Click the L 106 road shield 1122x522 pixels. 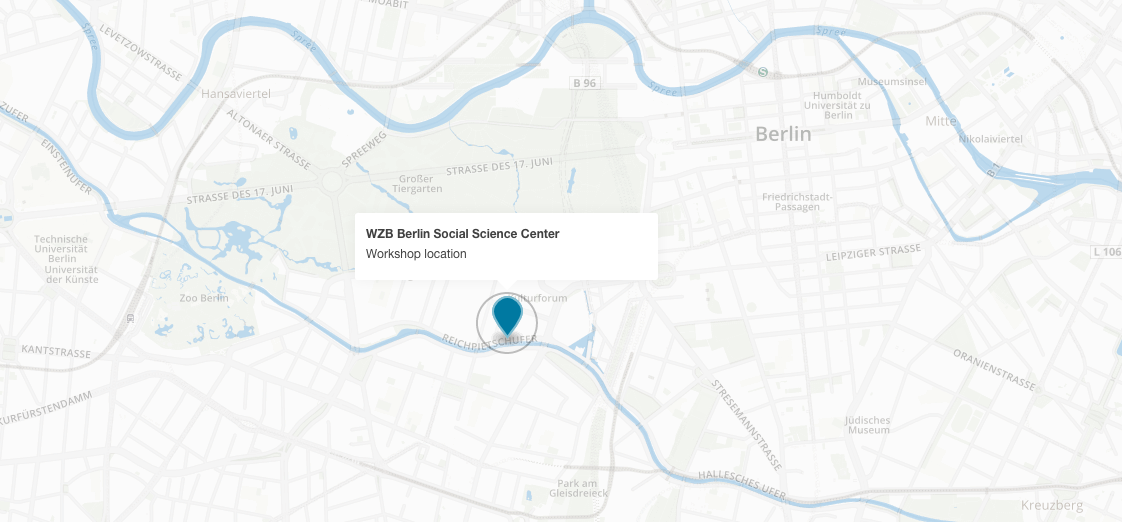(x=1108, y=252)
